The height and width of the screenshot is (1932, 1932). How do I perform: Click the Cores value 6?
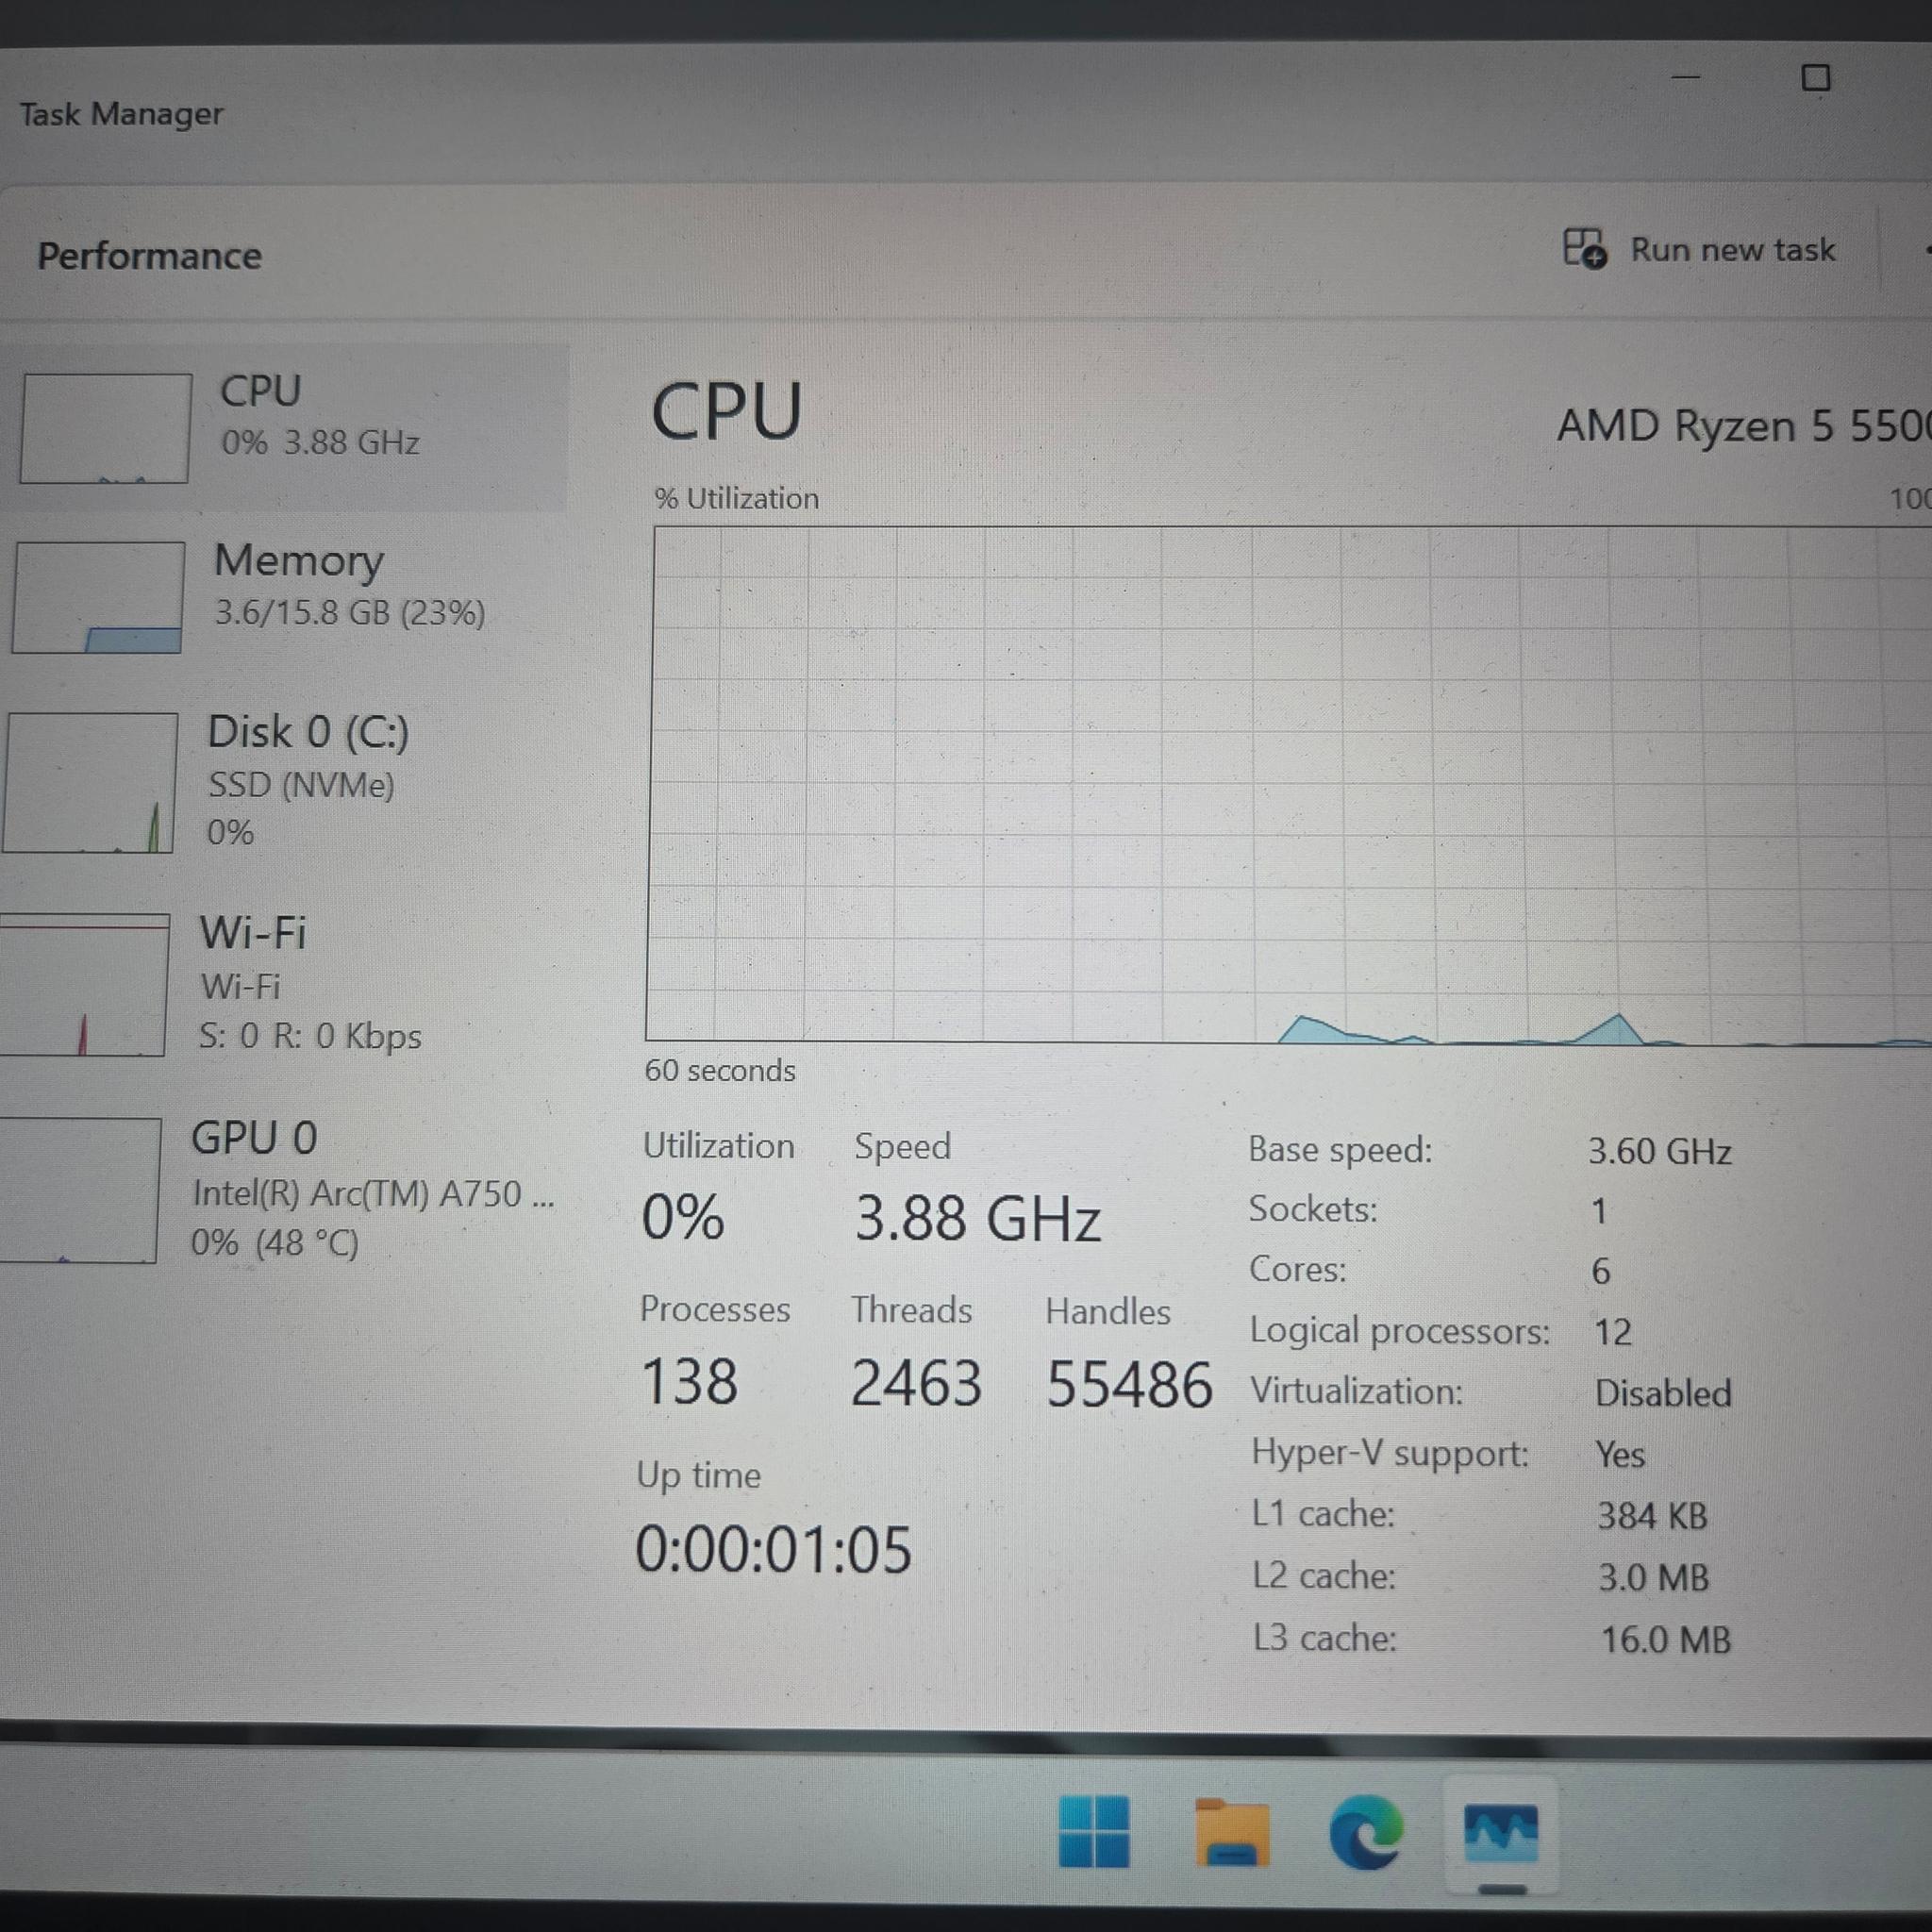[x=1601, y=1271]
